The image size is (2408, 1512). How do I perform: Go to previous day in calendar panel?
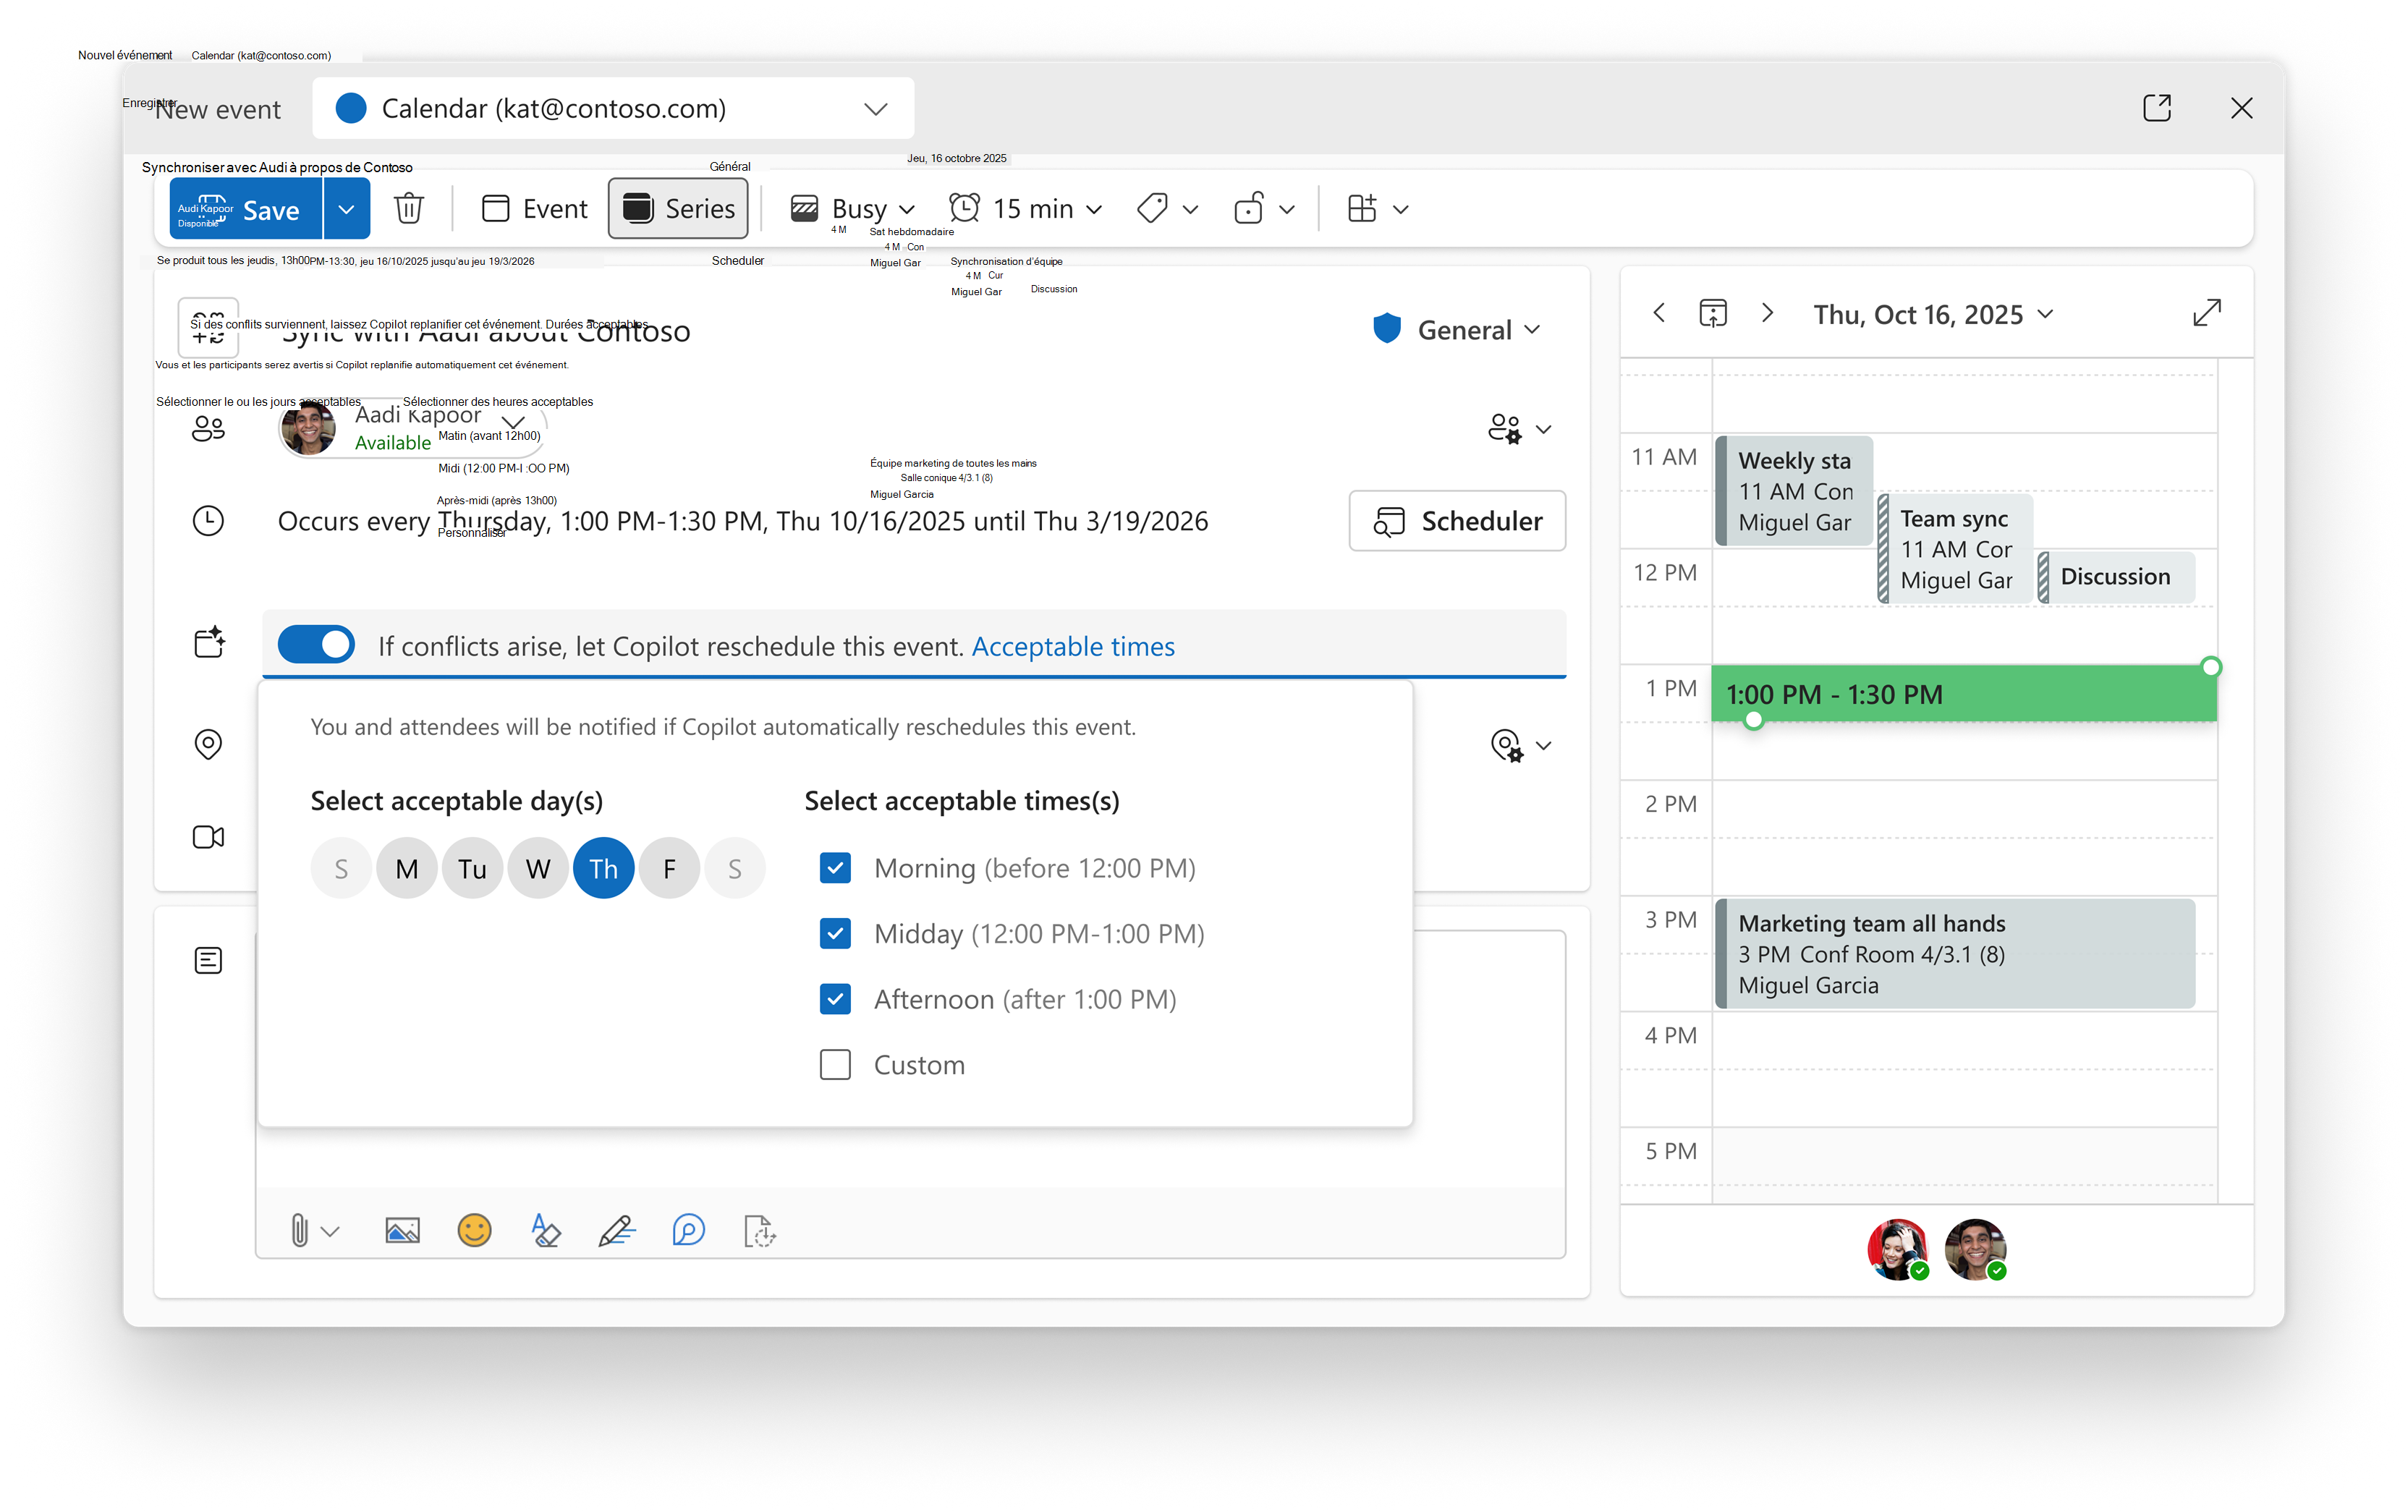pos(1659,313)
